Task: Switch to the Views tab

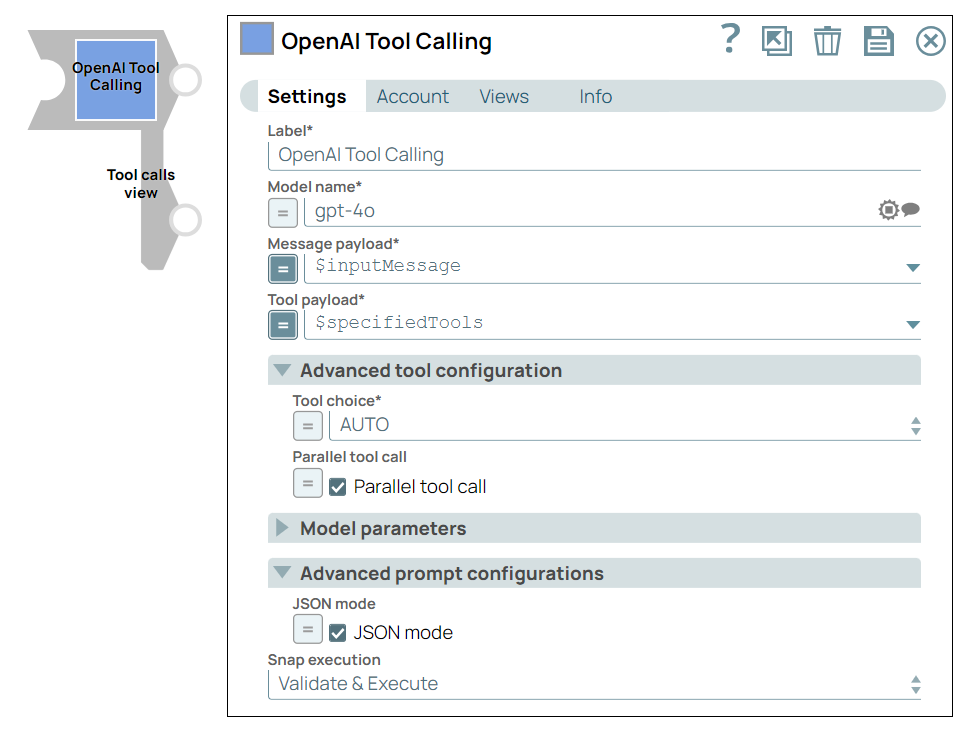Action: (504, 97)
